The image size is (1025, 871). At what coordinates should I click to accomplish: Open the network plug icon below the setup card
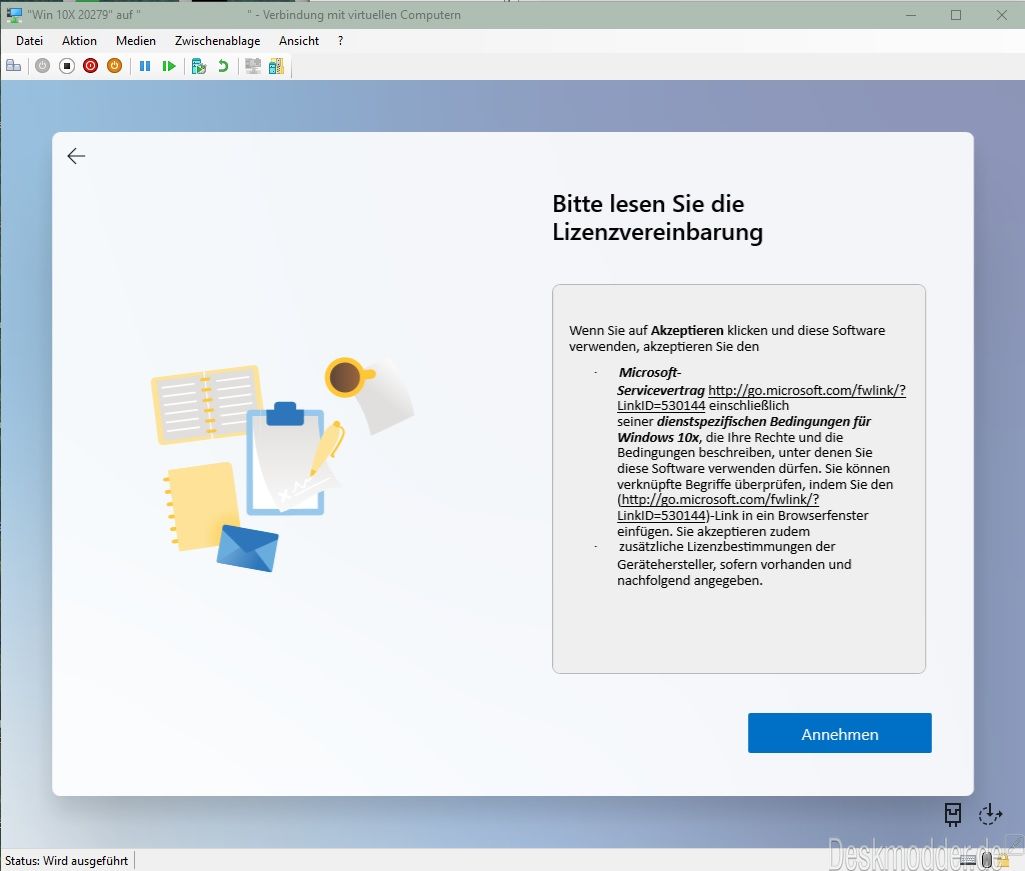click(953, 814)
